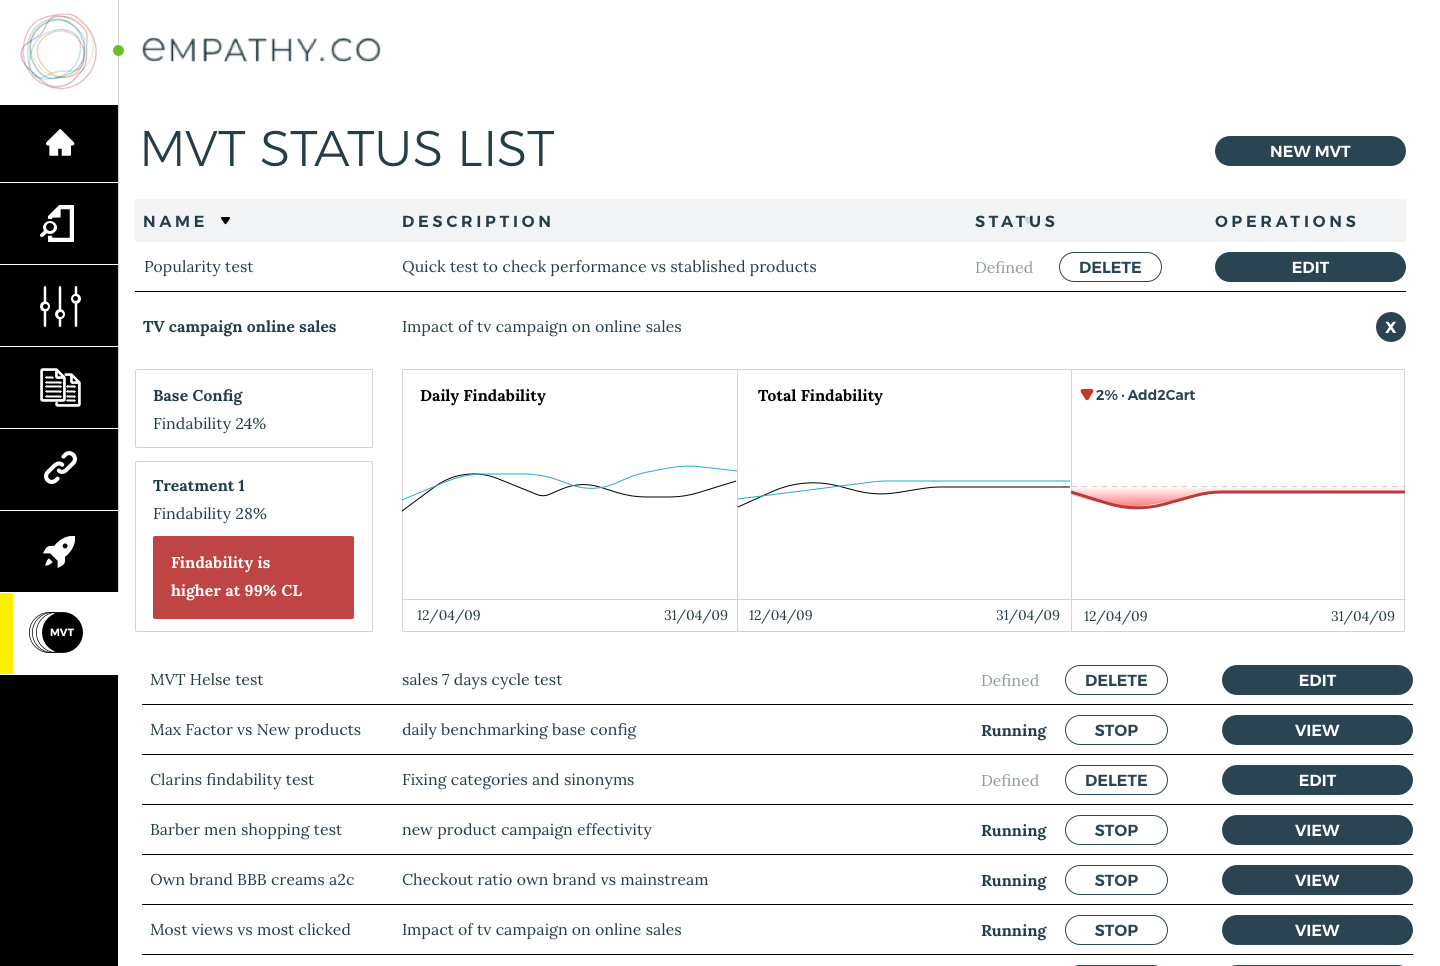1440x966 pixels.
Task: Open the link chain sidebar icon
Action: click(x=60, y=468)
